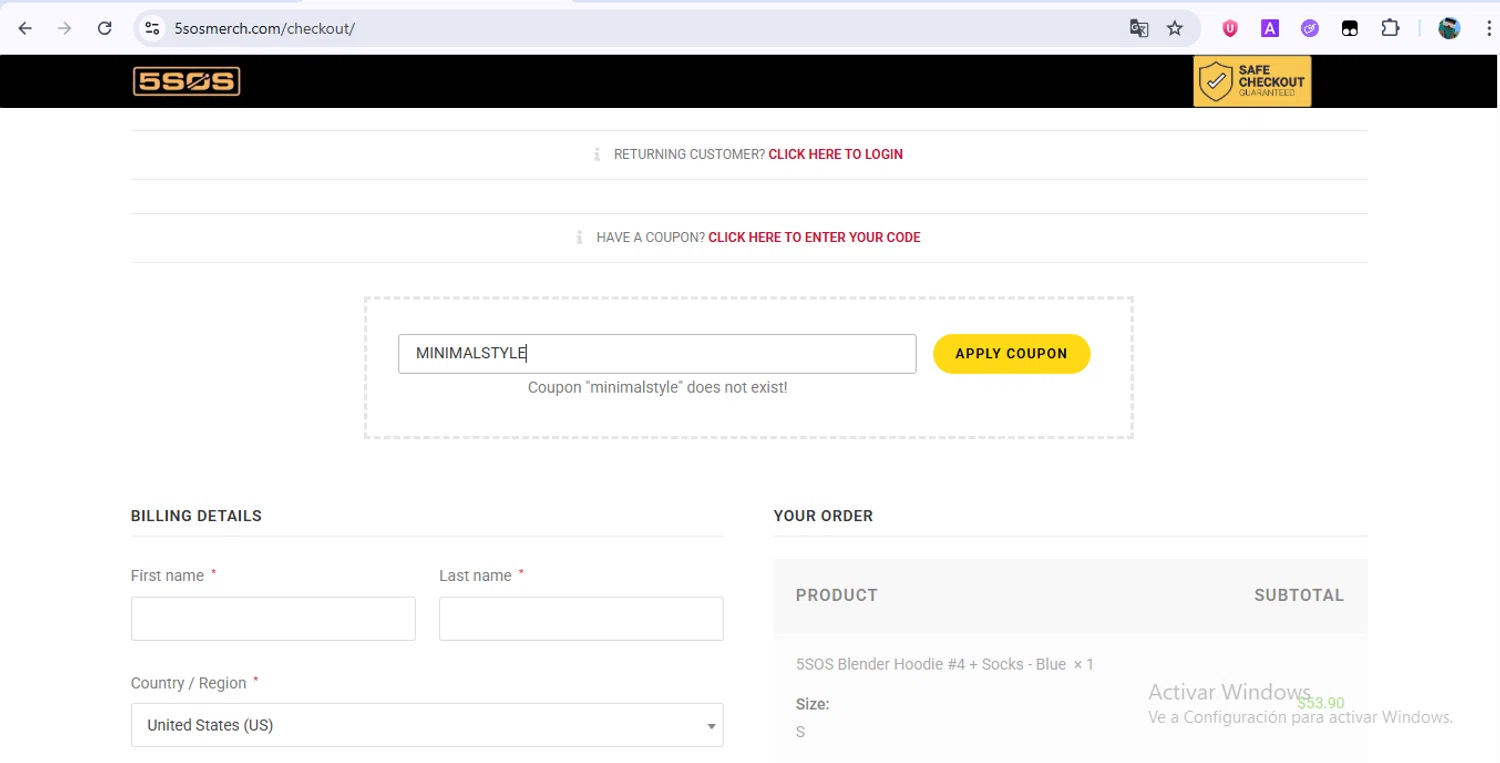
Task: Click the Your Order heading
Action: coord(823,516)
